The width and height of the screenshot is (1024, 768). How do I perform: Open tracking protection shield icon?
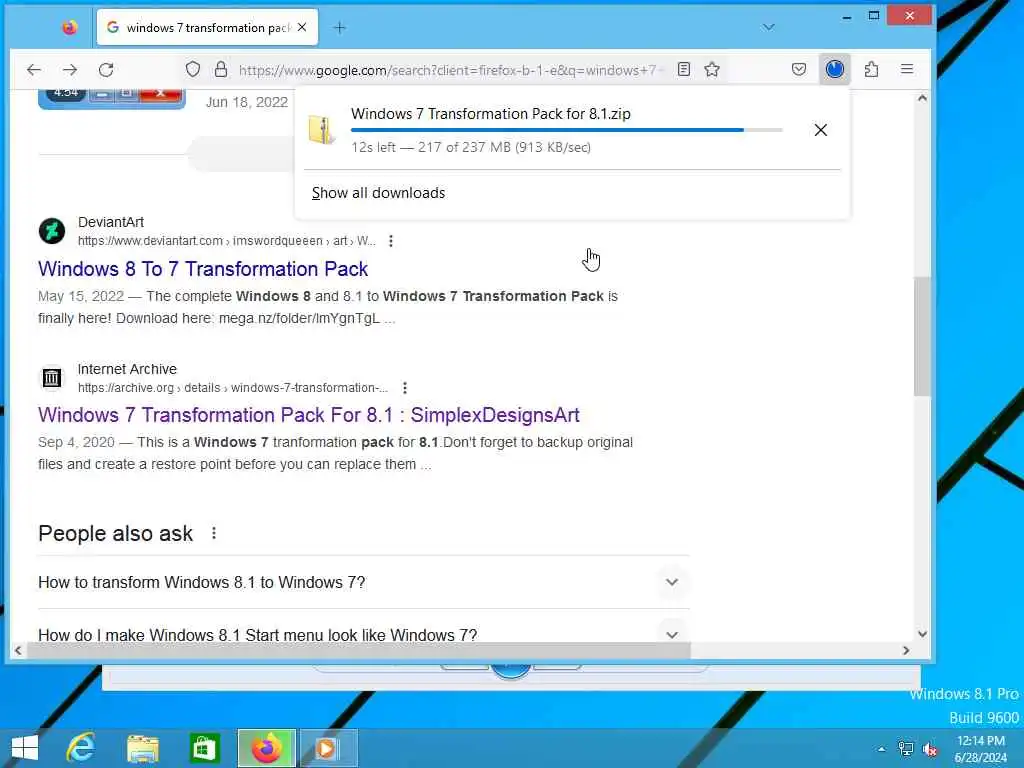tap(193, 69)
